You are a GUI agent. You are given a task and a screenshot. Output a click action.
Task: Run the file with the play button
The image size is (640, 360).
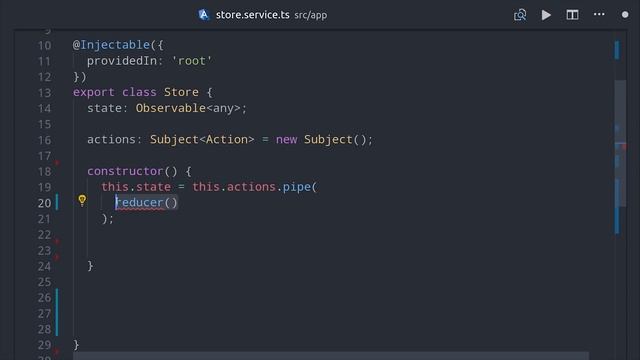(x=546, y=15)
